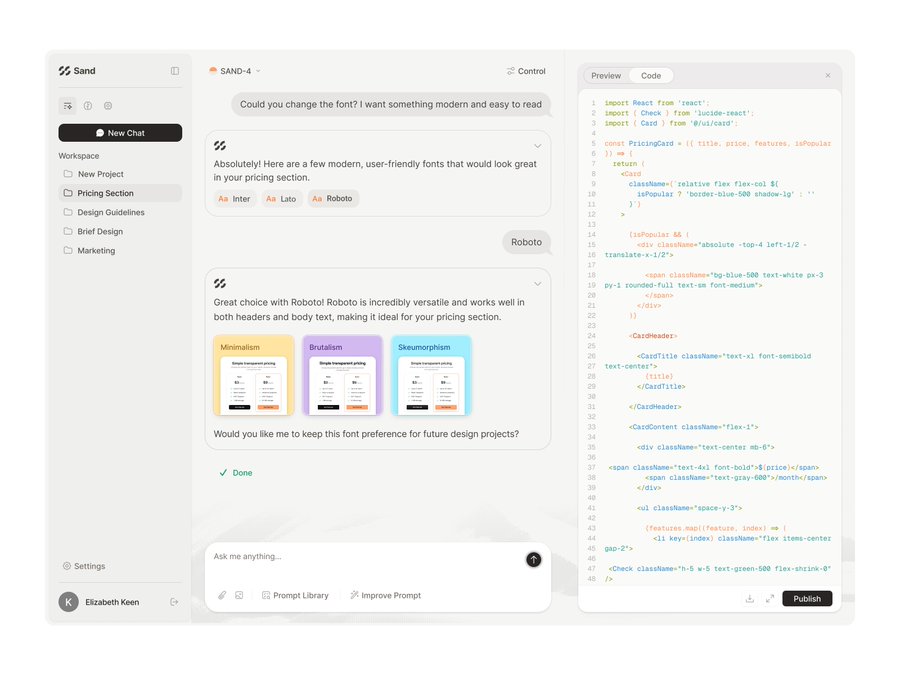This screenshot has width=900, height=675.
Task: Click the 'Could you change the font' message
Action: click(x=391, y=104)
